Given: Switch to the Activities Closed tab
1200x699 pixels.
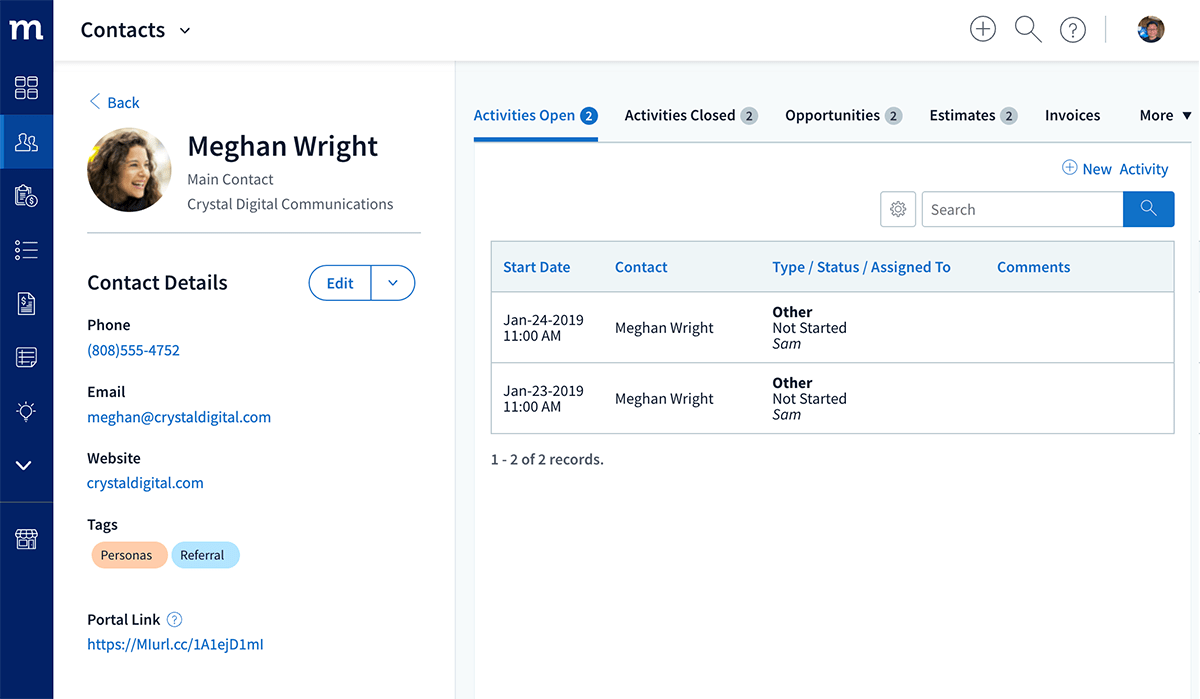Looking at the screenshot, I should click(x=691, y=116).
